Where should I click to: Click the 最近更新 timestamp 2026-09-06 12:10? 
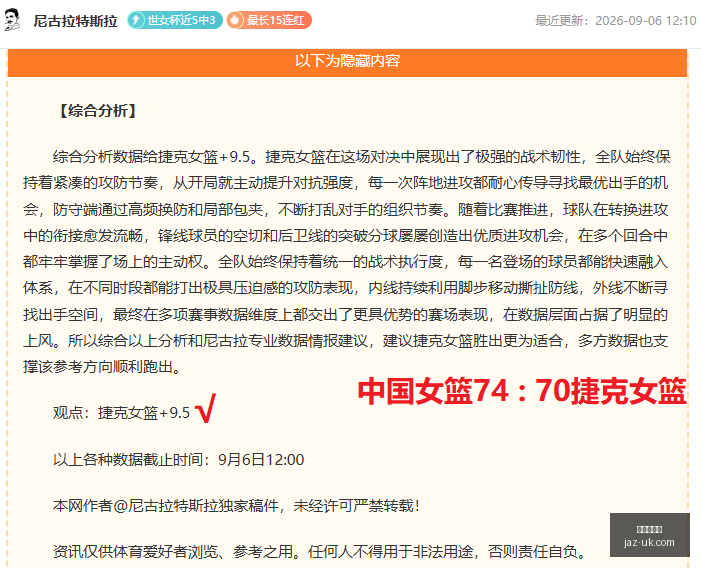pos(616,21)
